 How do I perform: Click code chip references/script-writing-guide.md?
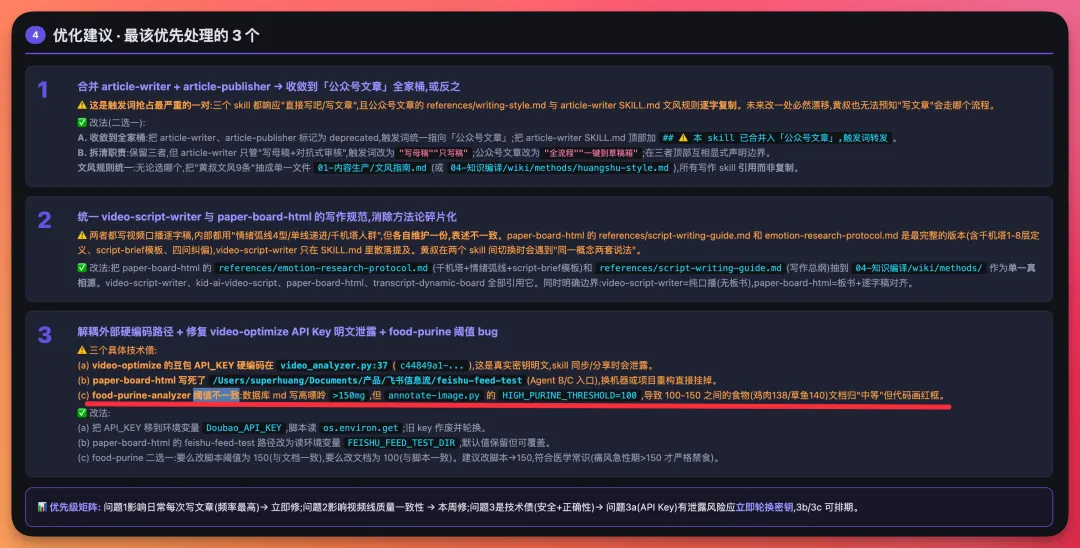690,268
